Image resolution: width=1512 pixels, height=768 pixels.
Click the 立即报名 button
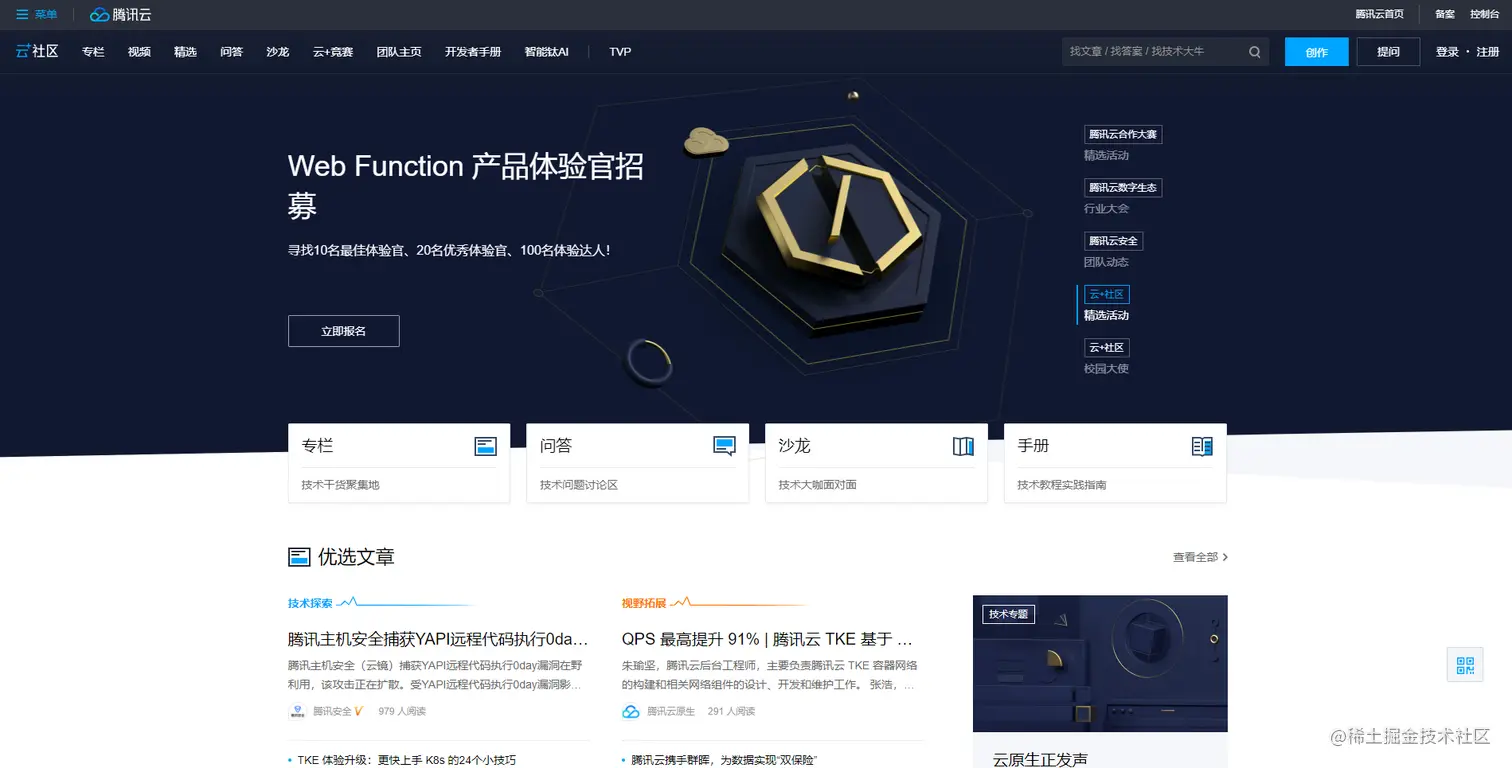[x=344, y=331]
